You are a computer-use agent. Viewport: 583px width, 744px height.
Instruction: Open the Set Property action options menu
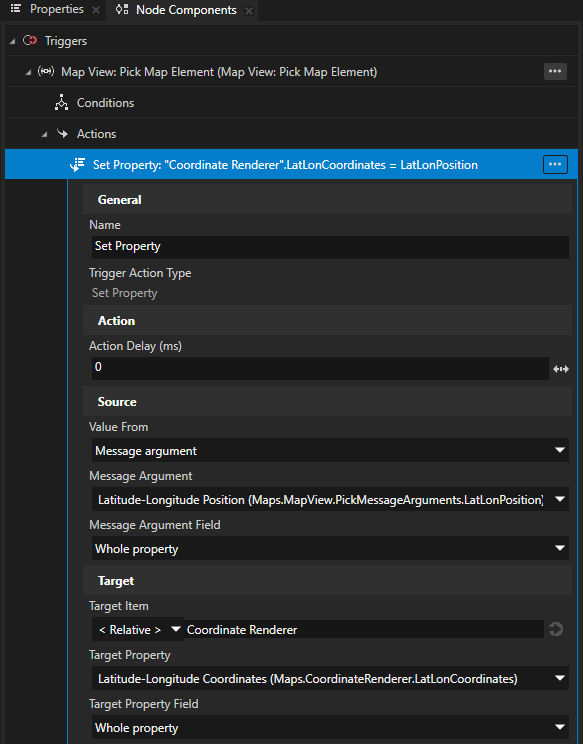click(555, 164)
